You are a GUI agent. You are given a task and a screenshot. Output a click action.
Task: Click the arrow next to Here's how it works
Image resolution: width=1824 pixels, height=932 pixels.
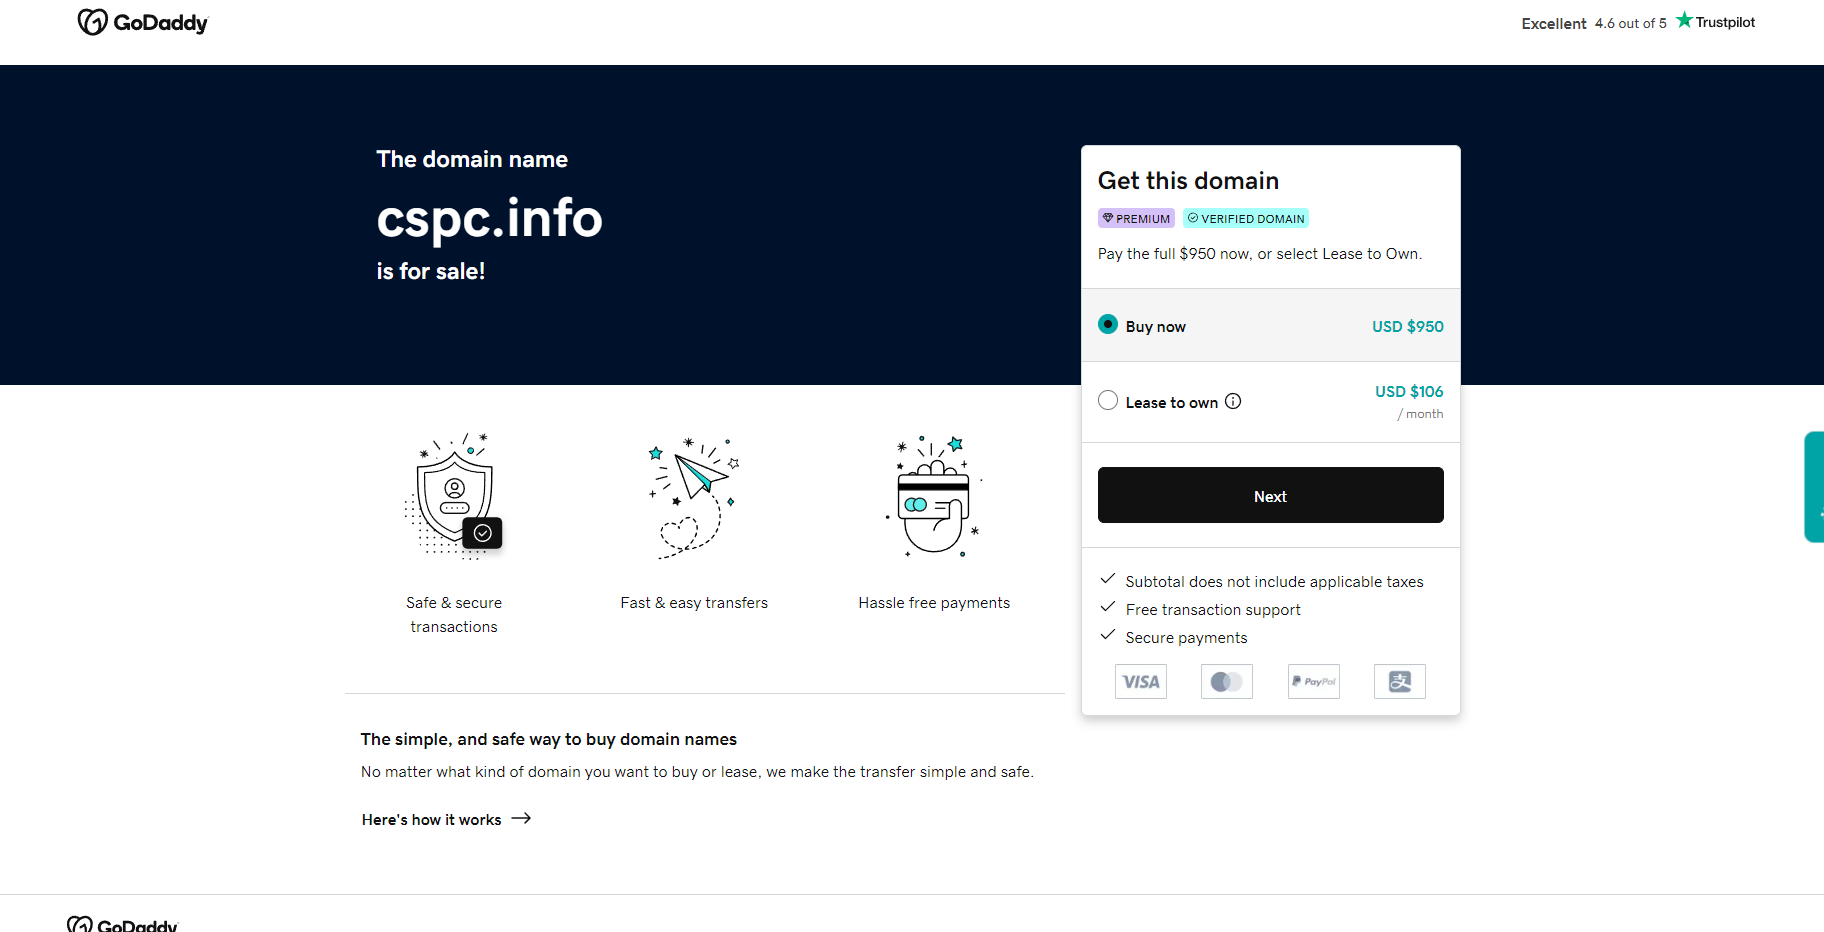[x=521, y=819]
